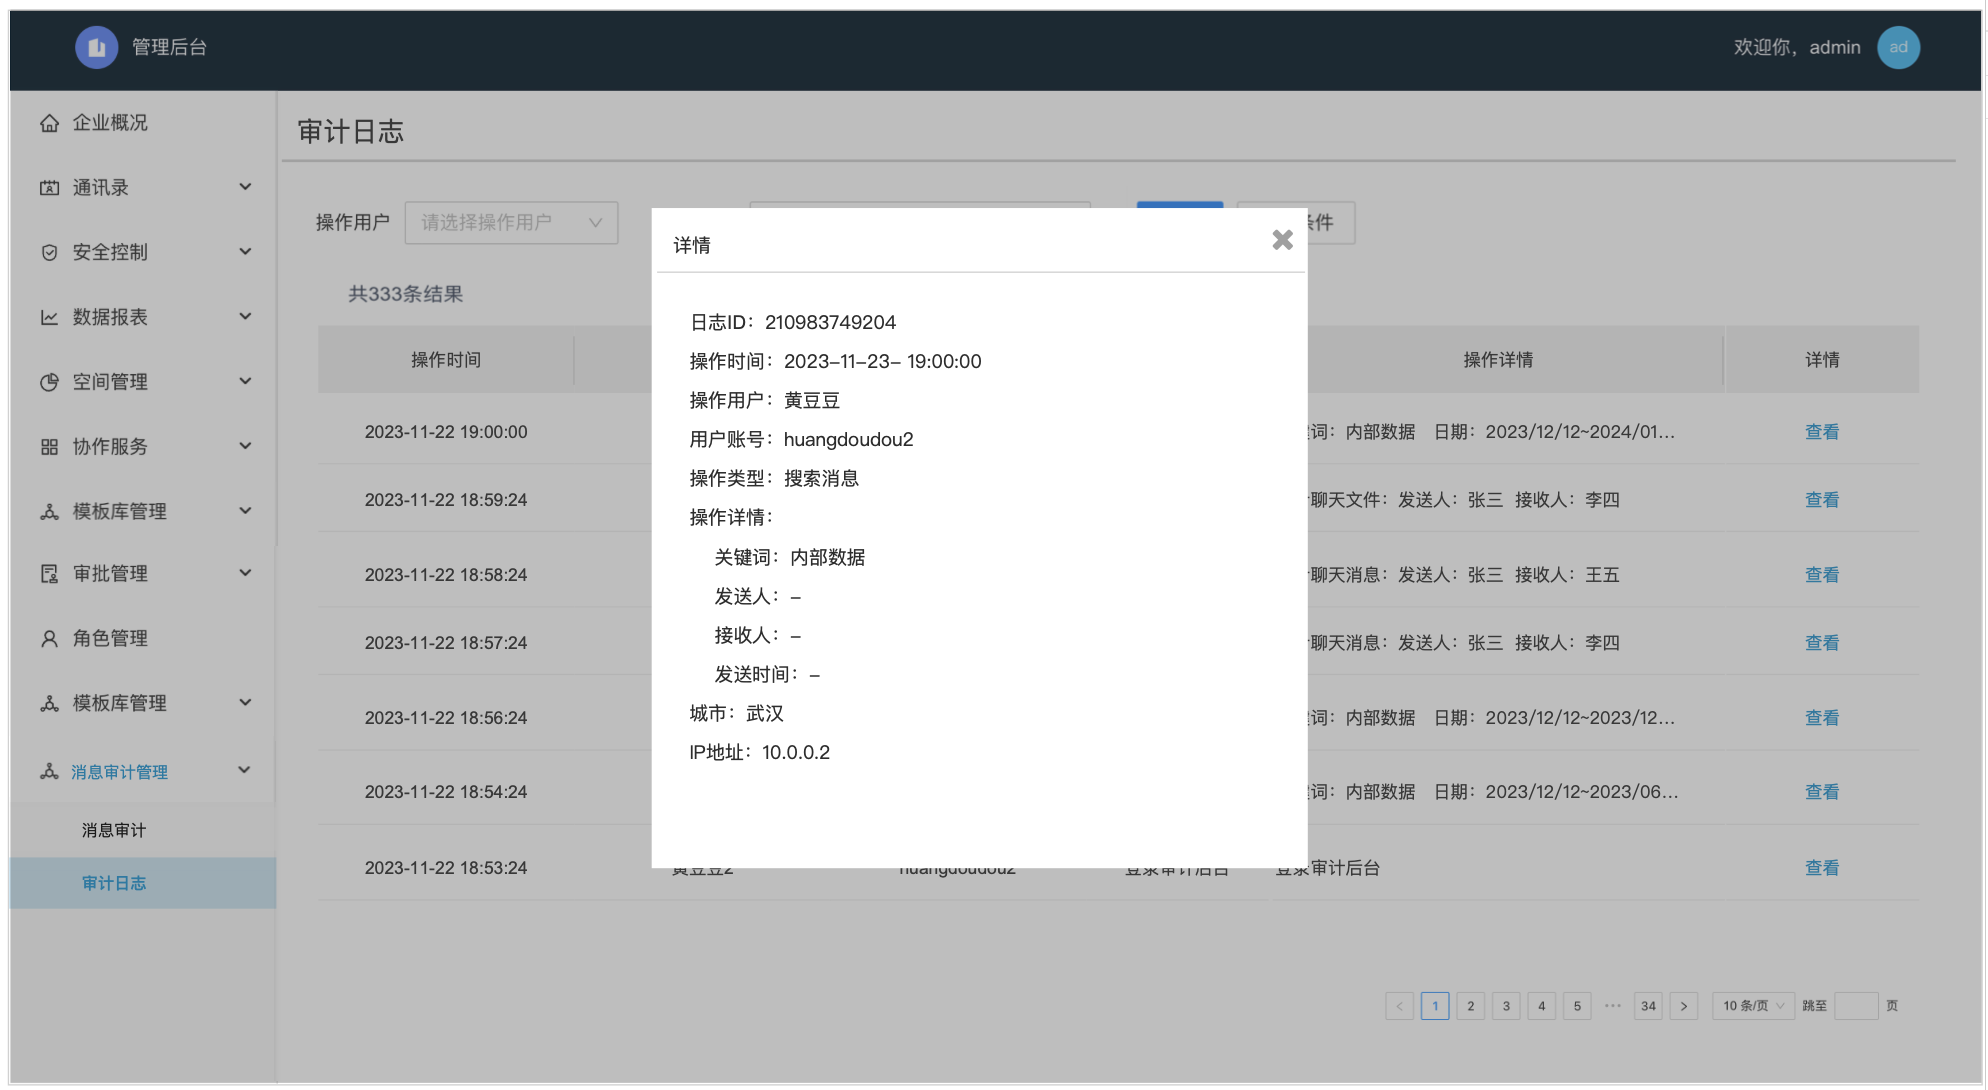Expand the 通讯录 menu chevron
Viewport: 1988px width, 1090px height.
tap(245, 187)
